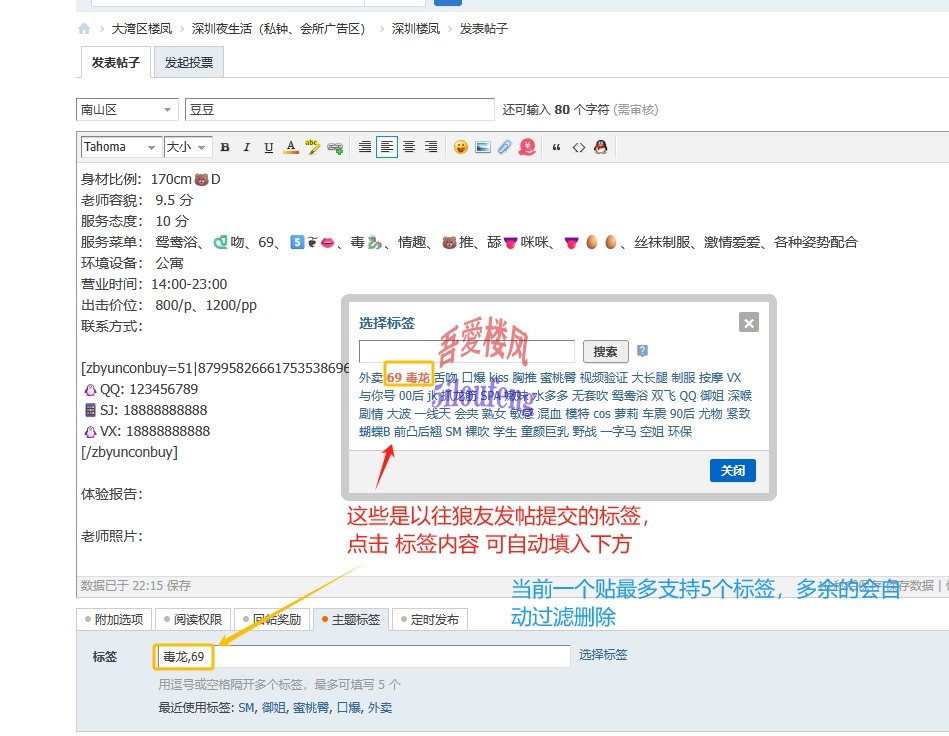Align text to the right
Viewport: 949px width, 736px height.
pyautogui.click(x=431, y=147)
